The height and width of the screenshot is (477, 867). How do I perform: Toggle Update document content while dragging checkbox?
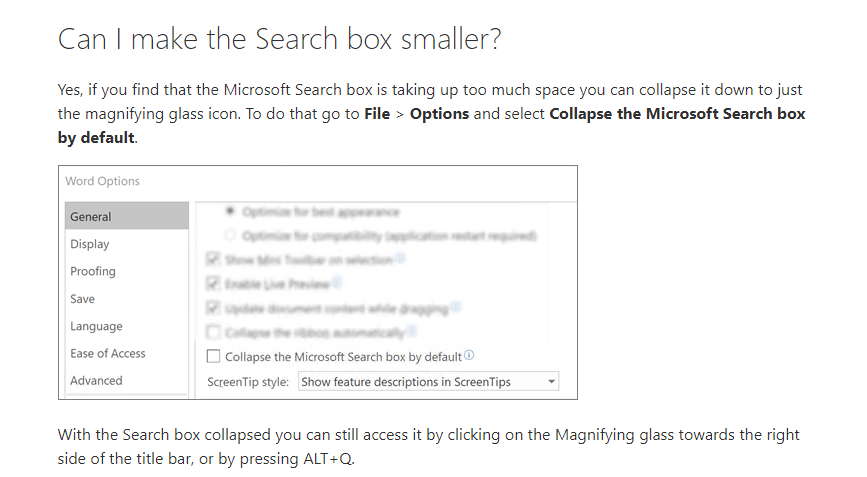coord(213,308)
